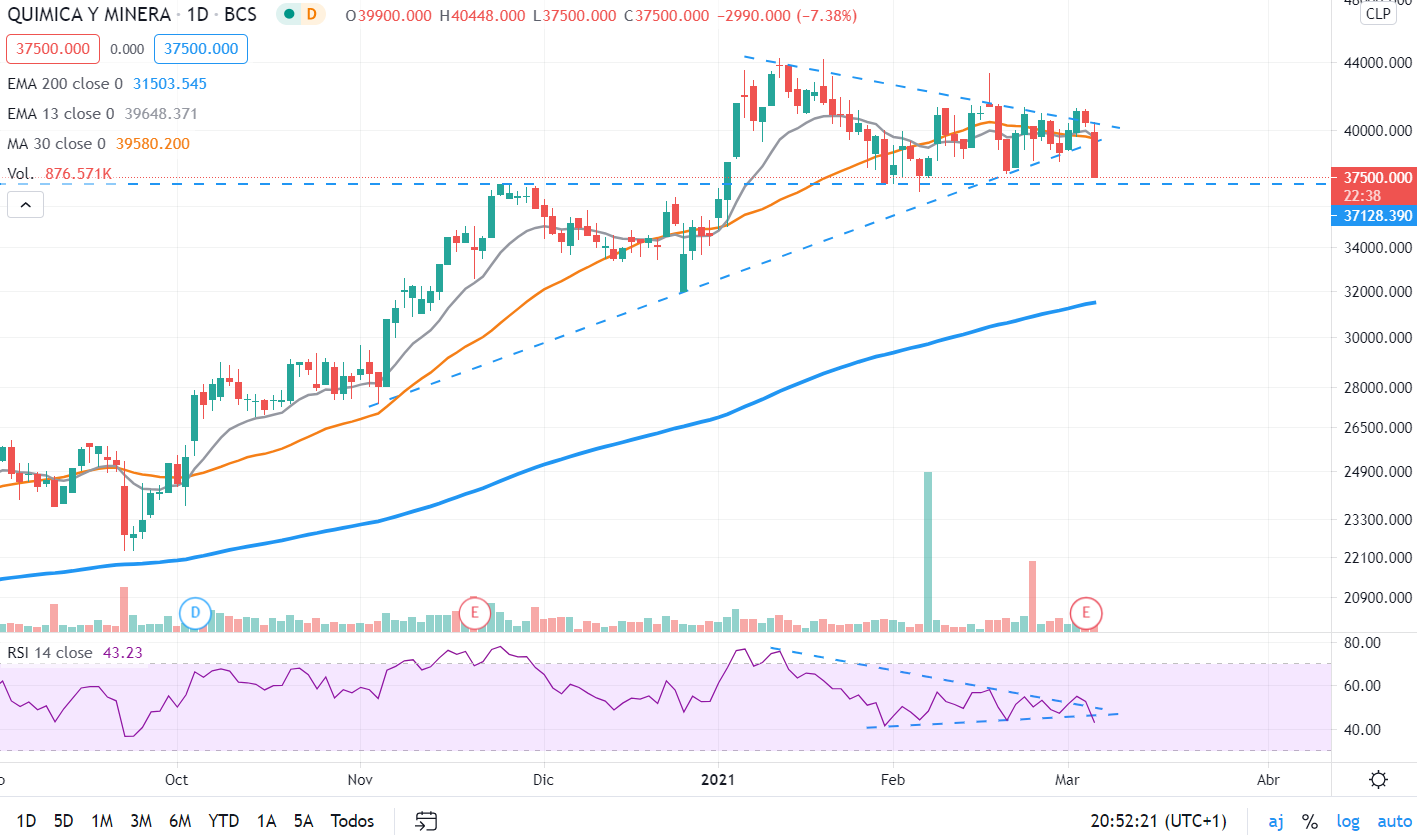The image size is (1417, 840).
Task: Click the D market status badge
Action: click(314, 15)
